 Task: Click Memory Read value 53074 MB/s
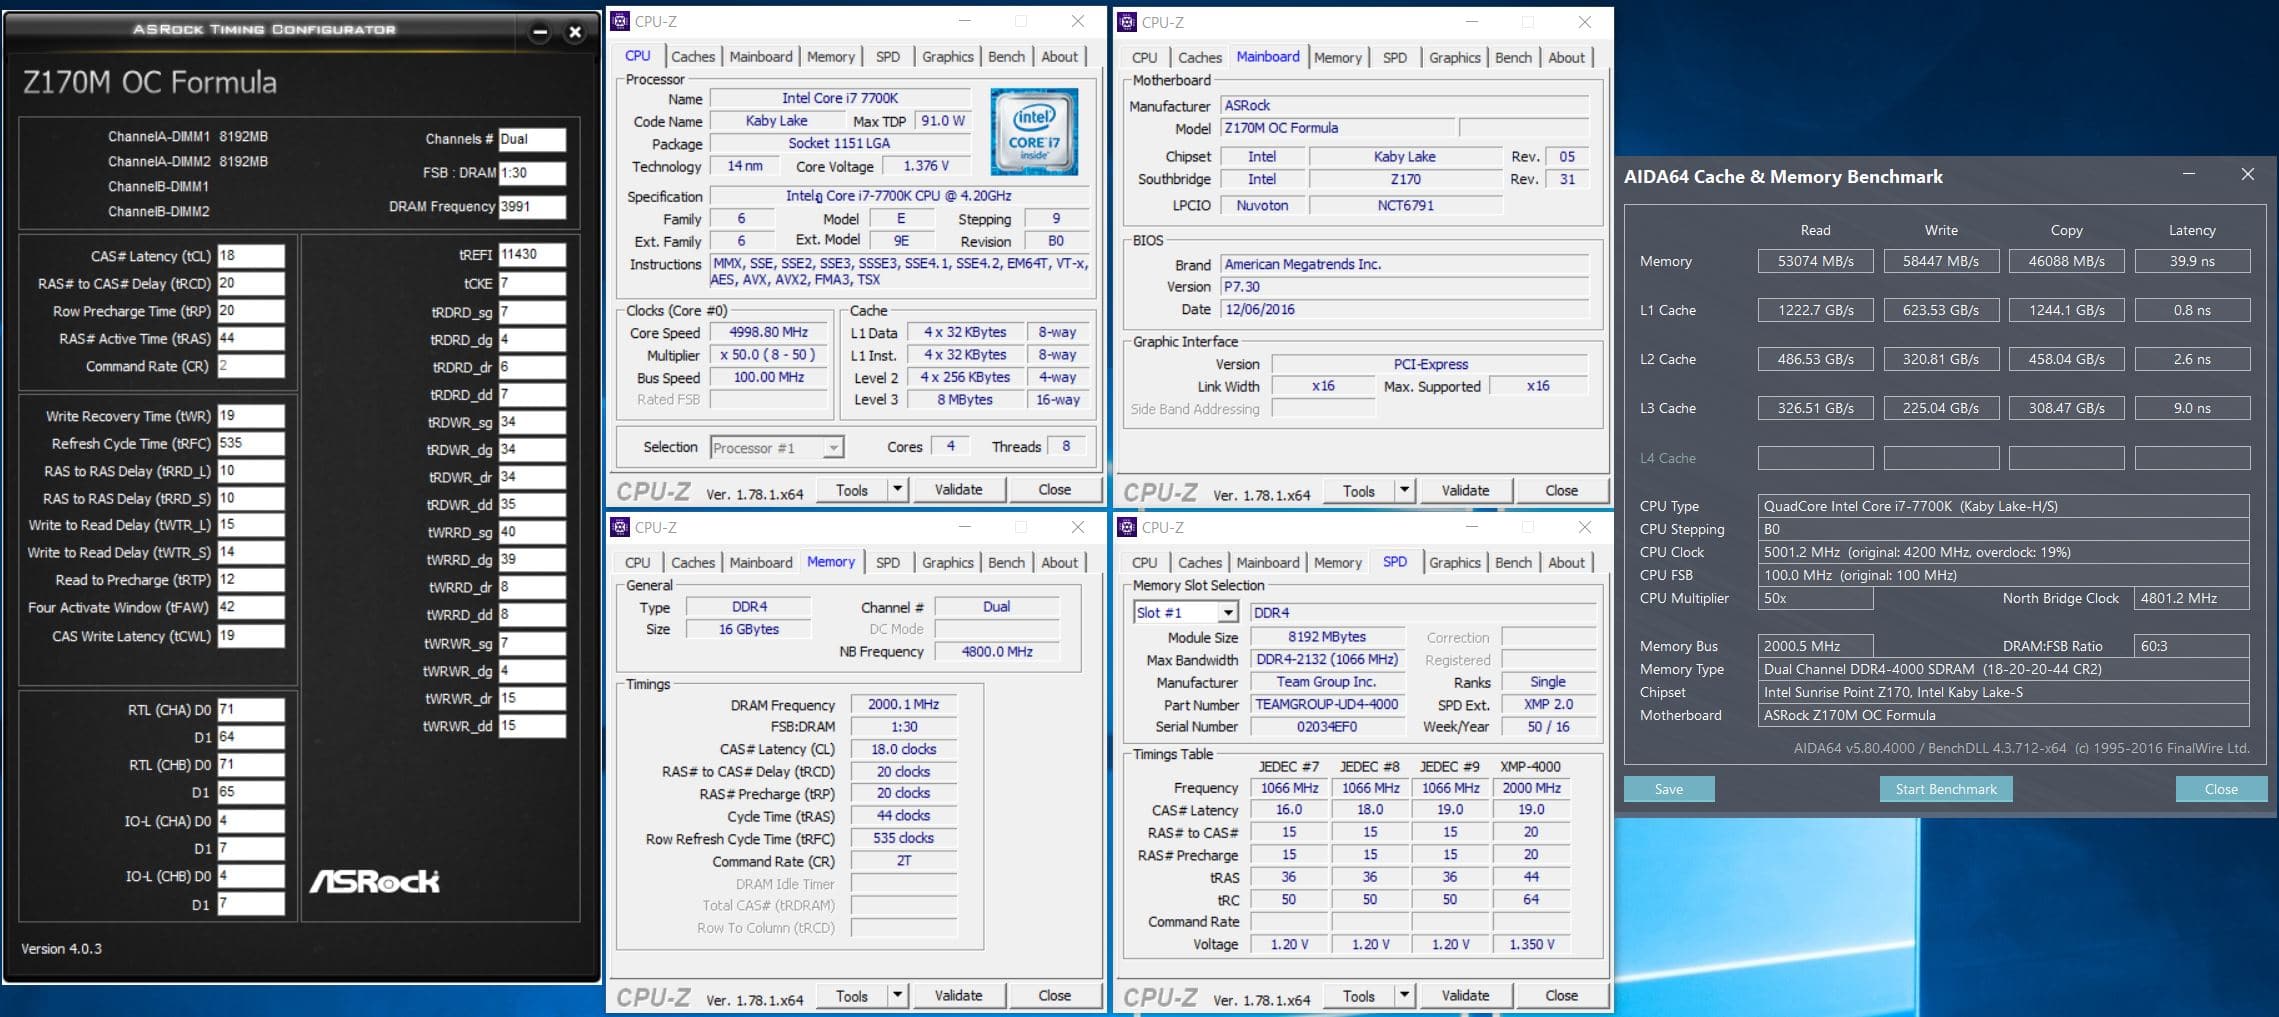(1815, 261)
